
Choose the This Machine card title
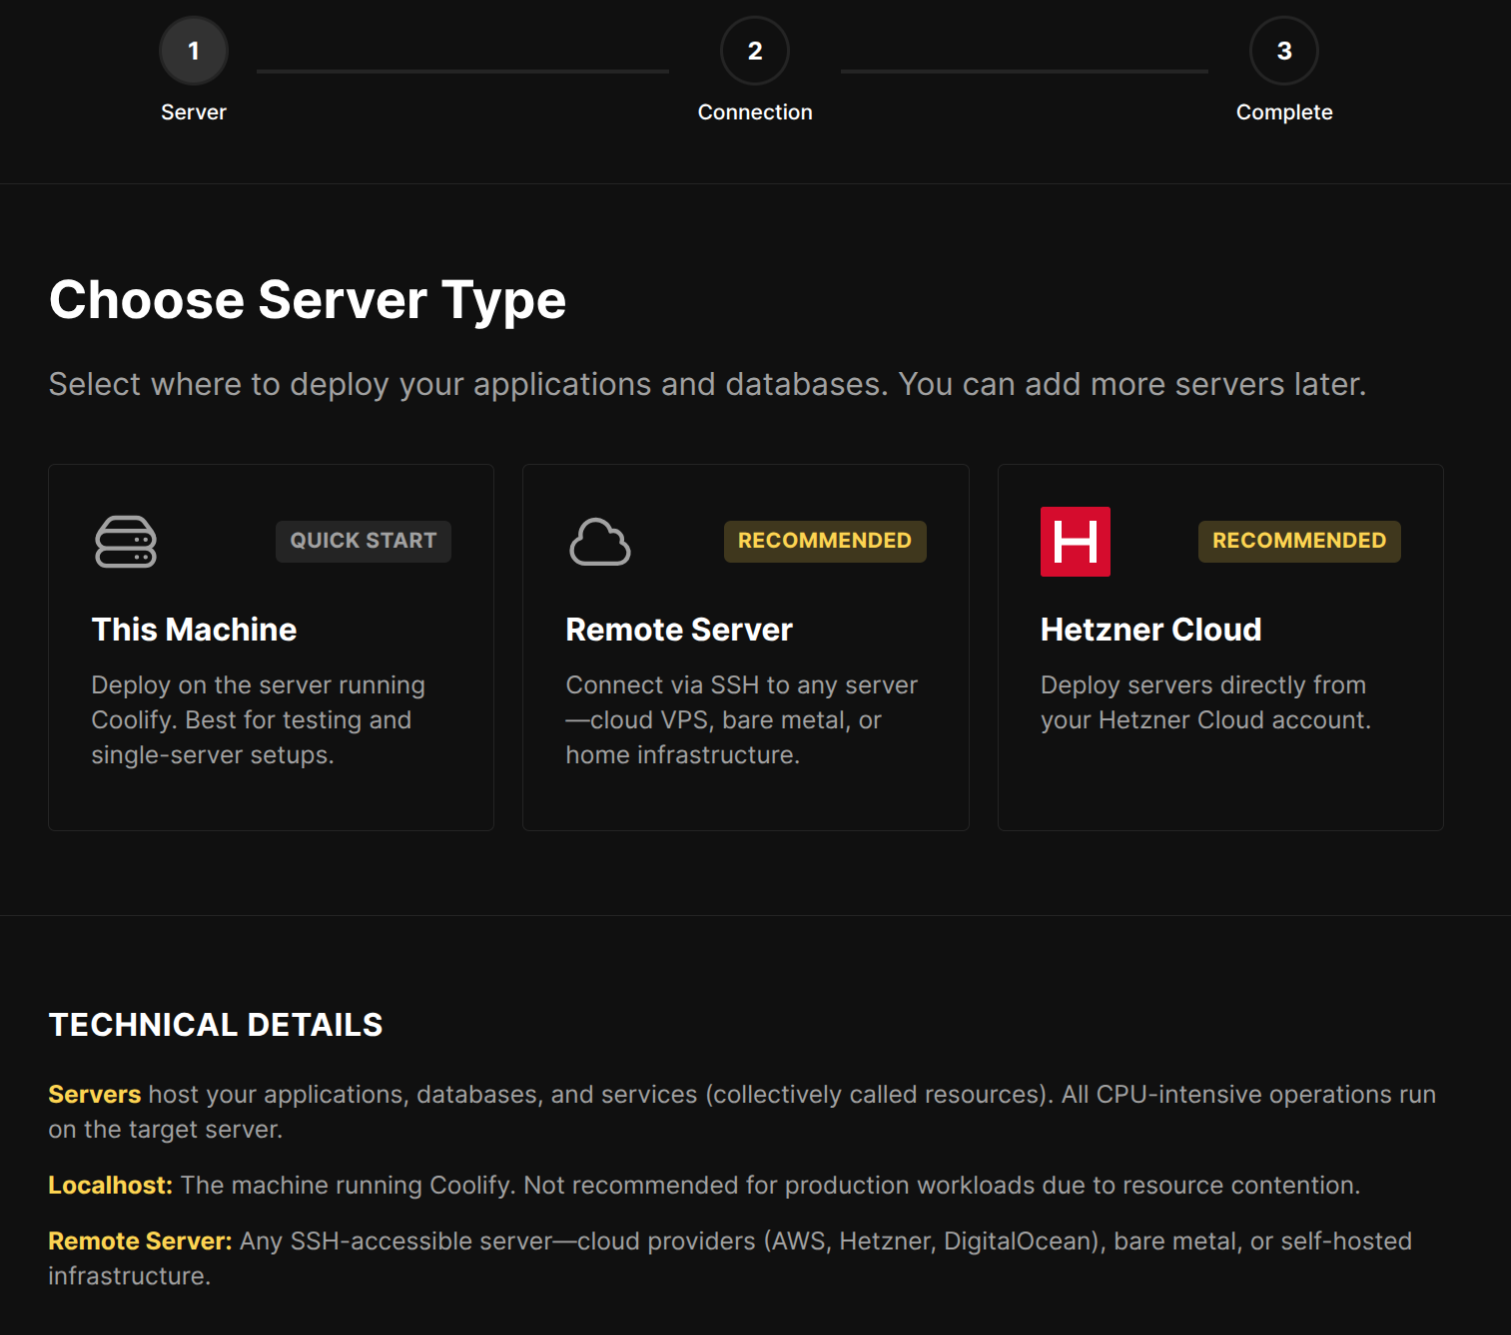point(194,630)
